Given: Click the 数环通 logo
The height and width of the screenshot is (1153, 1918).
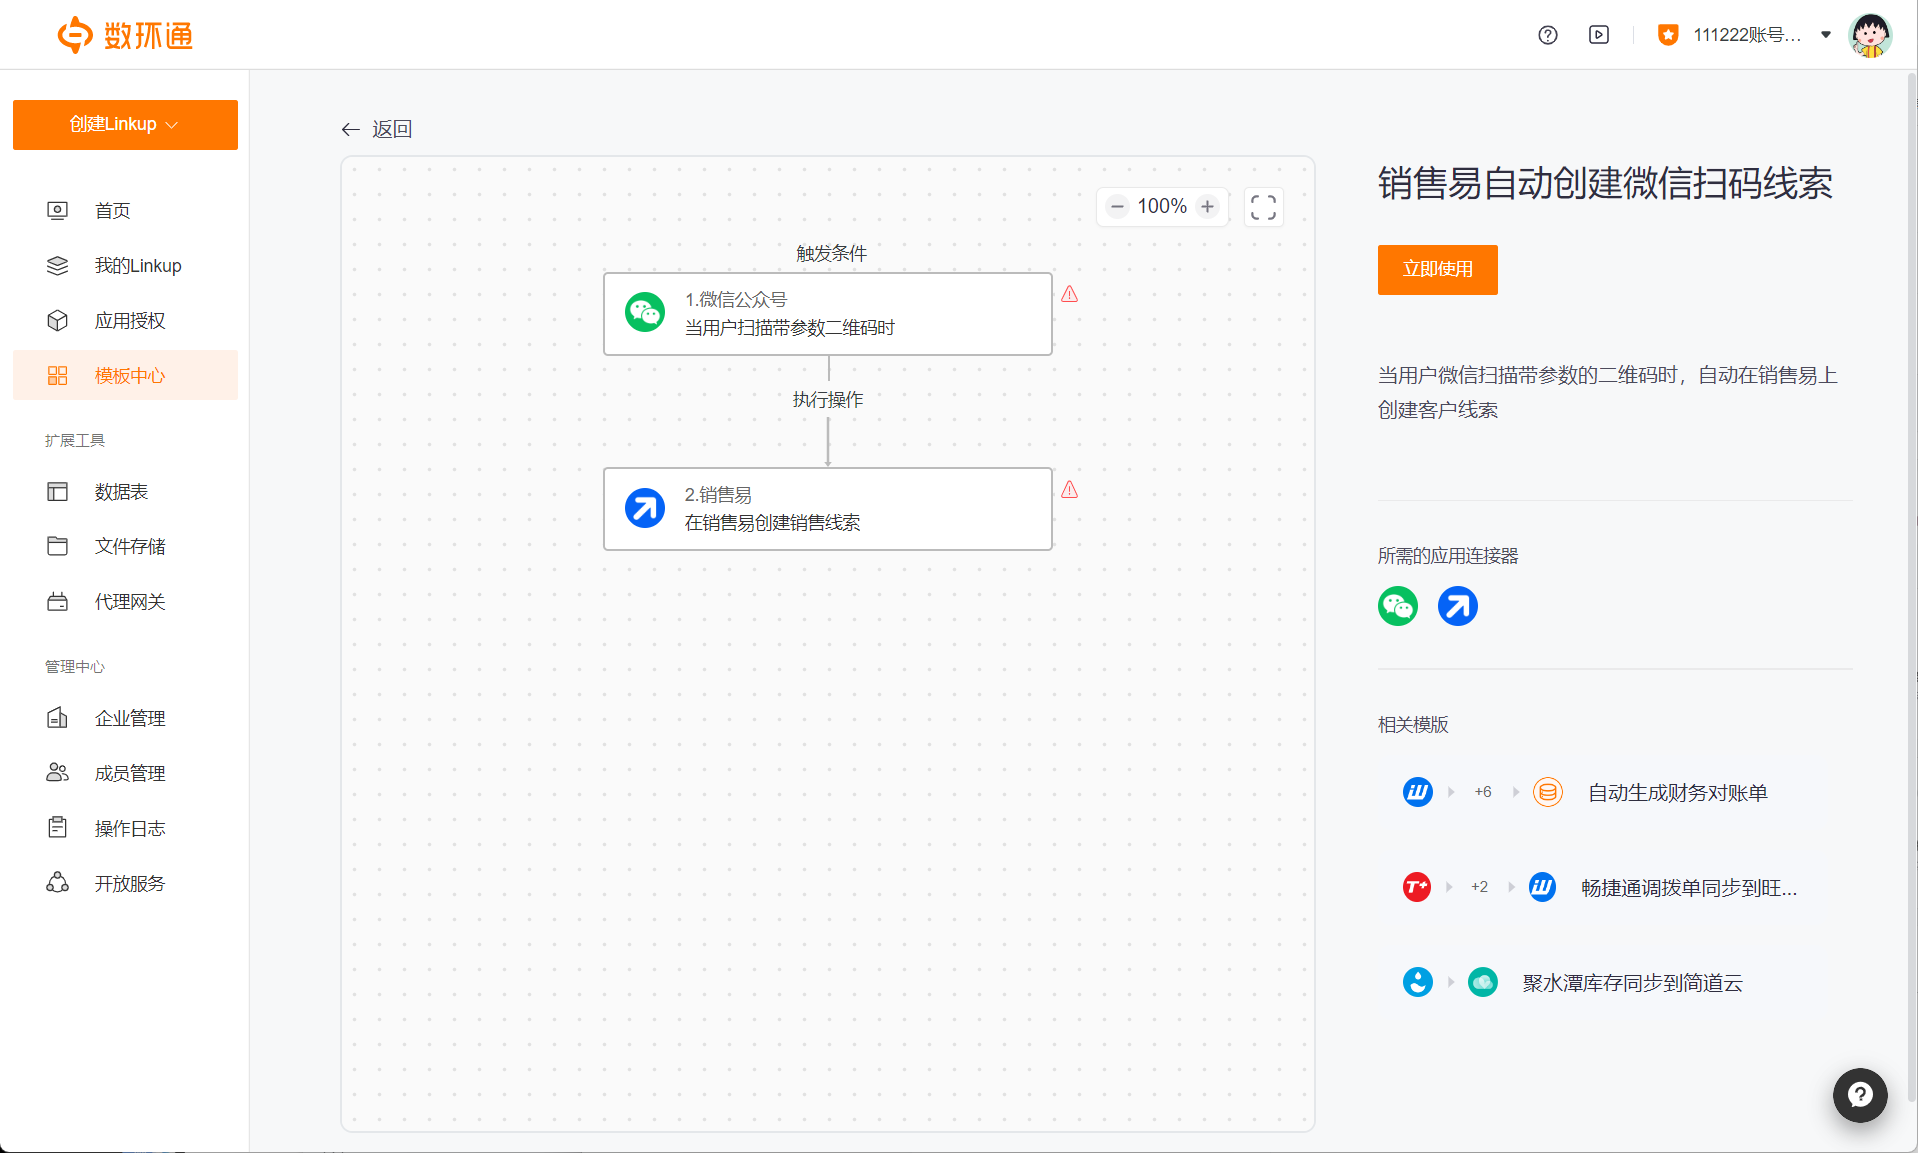Looking at the screenshot, I should tap(125, 35).
